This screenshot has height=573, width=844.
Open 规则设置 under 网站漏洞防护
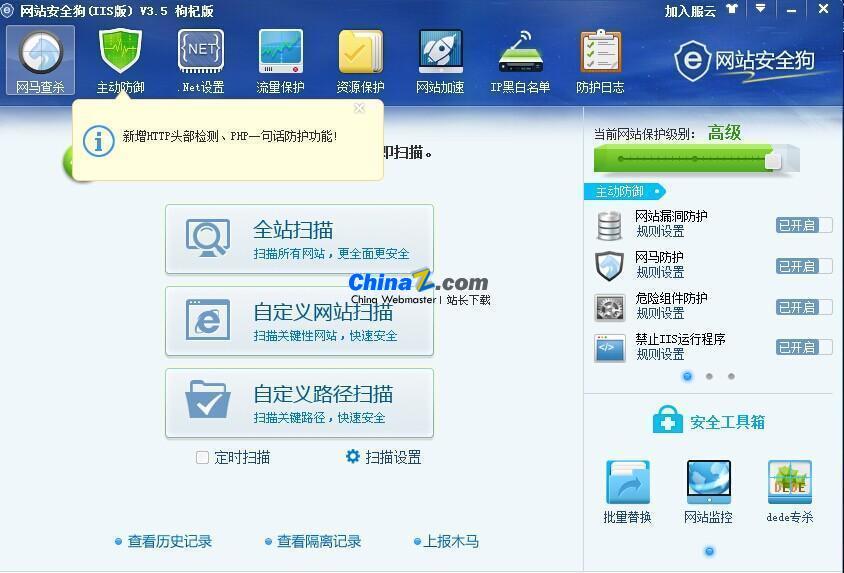coord(660,232)
